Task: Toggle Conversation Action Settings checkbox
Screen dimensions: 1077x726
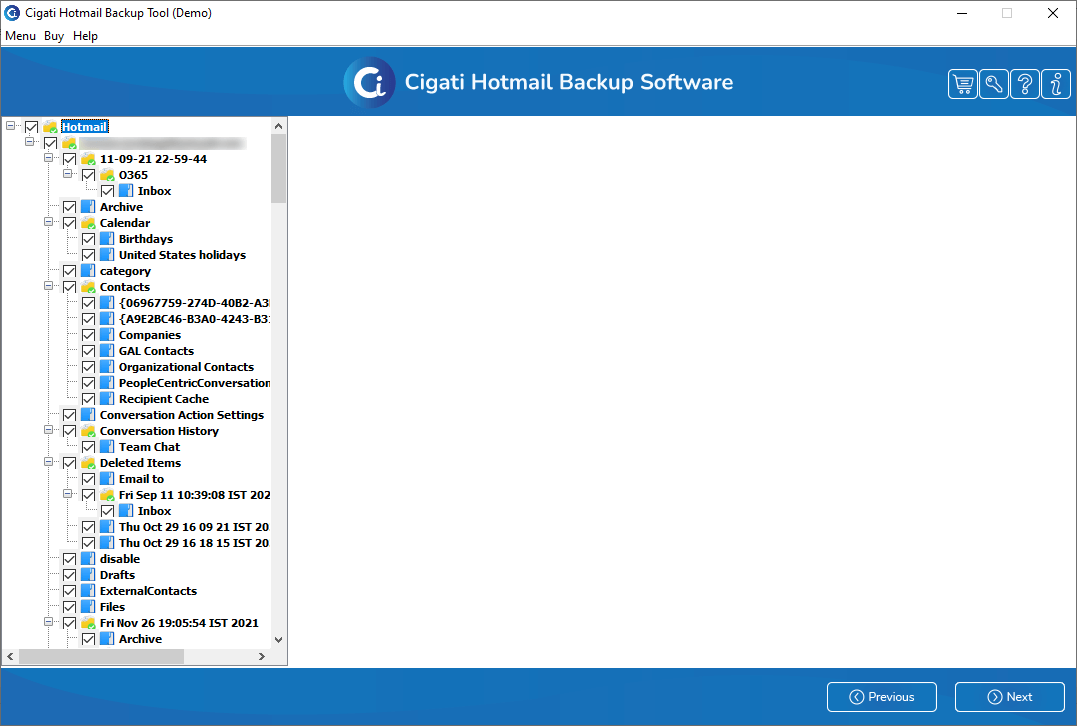Action: tap(69, 415)
